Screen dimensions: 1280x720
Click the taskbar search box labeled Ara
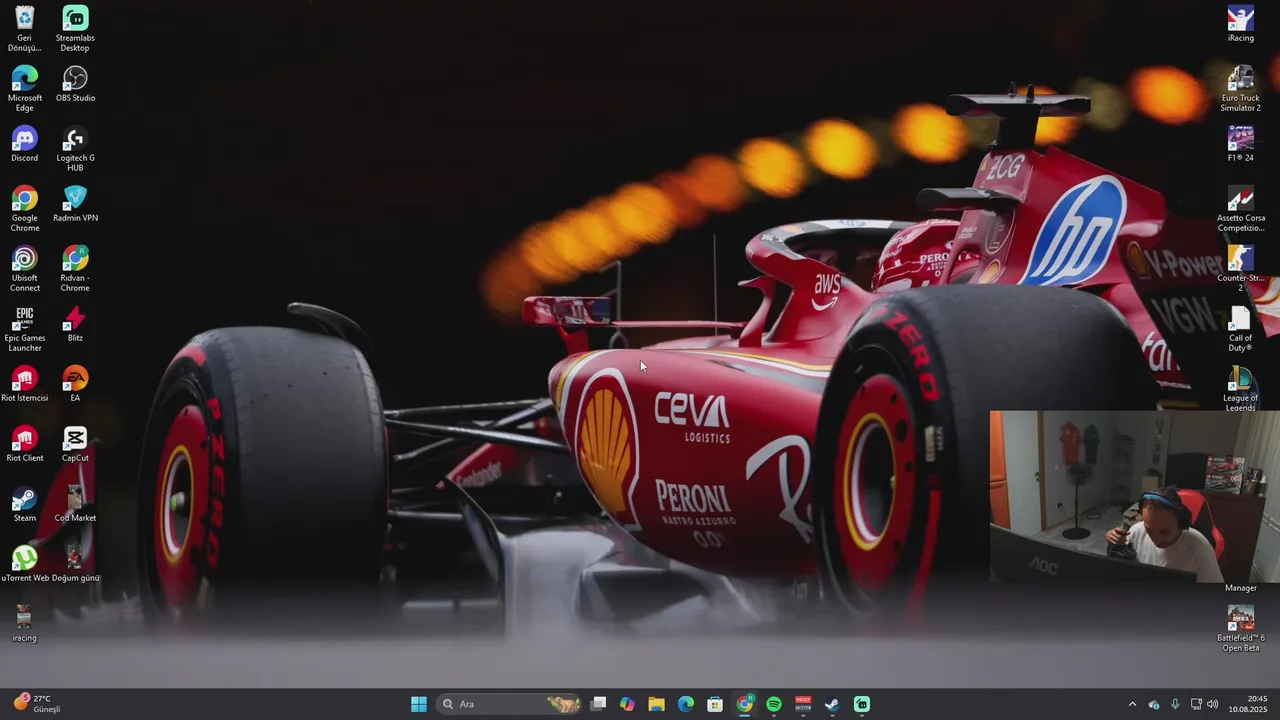tap(510, 704)
